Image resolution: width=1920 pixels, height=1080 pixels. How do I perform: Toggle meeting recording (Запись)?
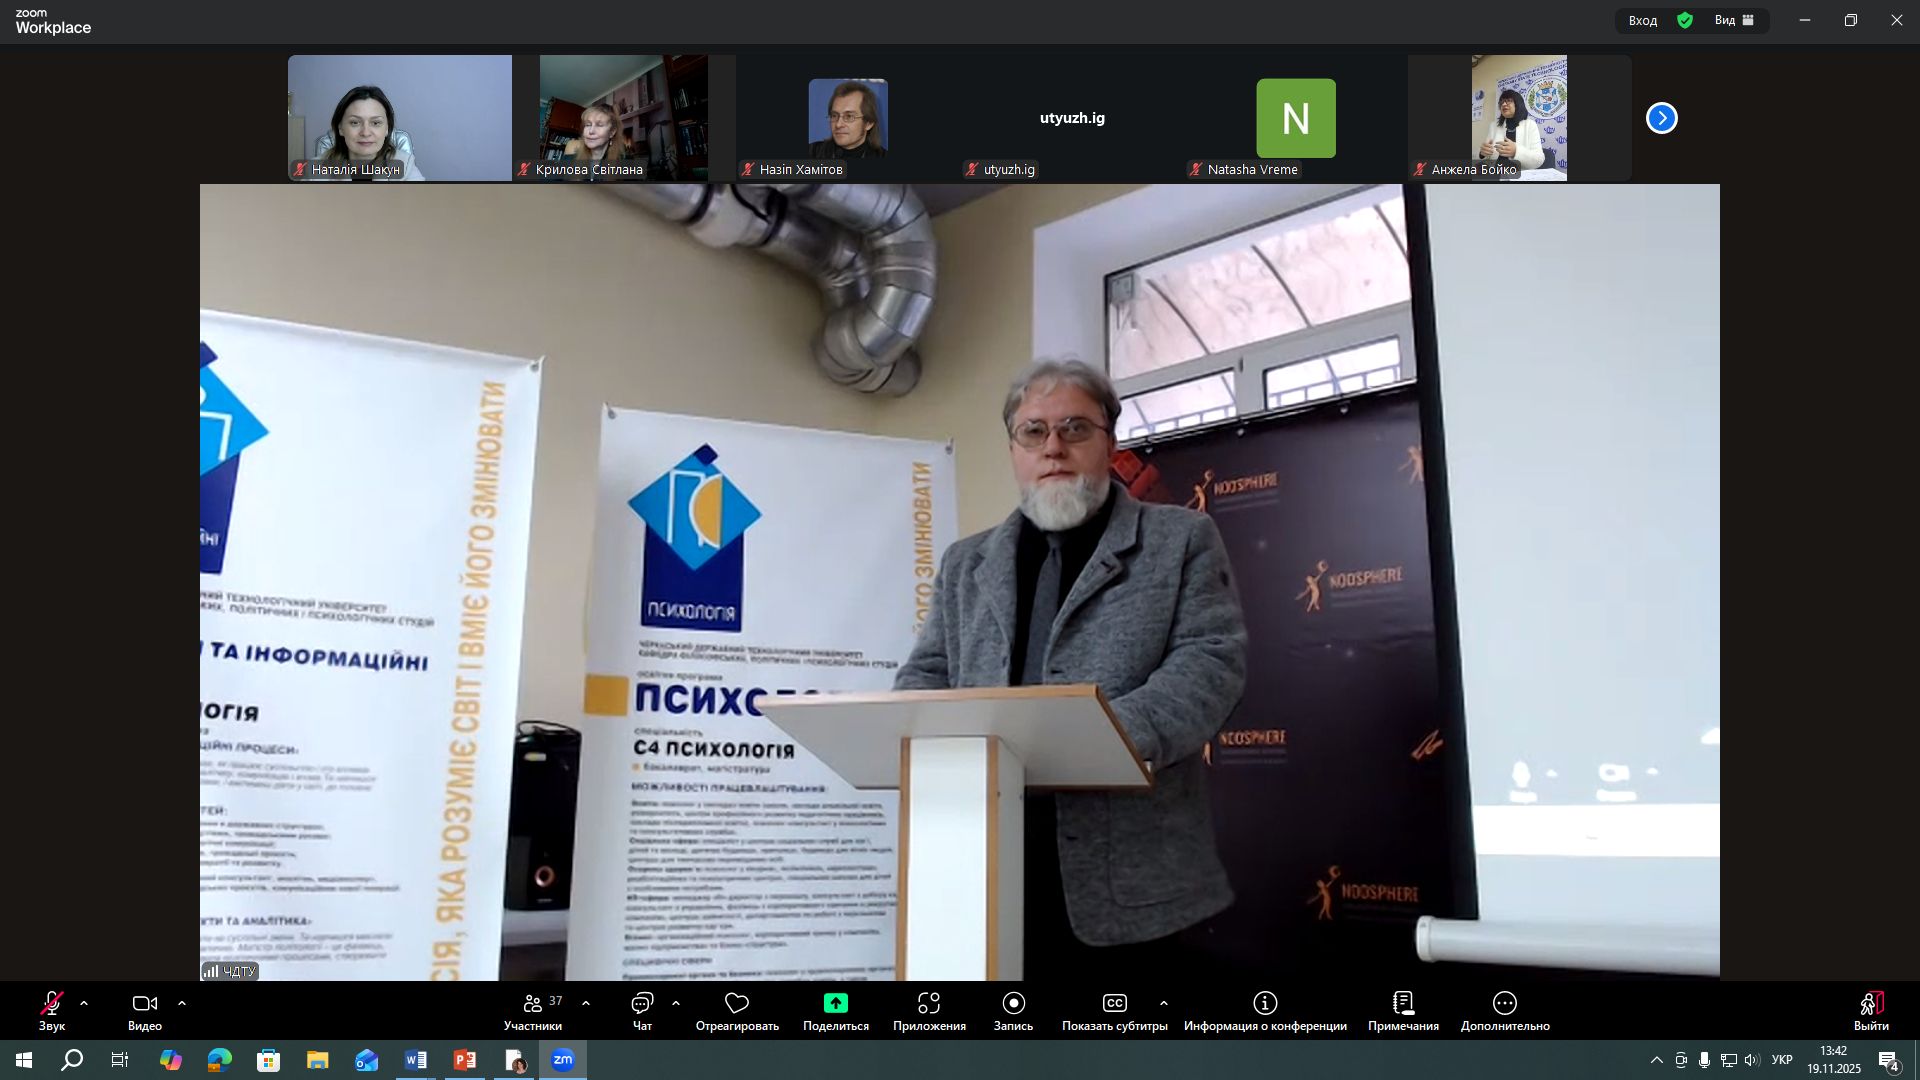(x=1013, y=1011)
